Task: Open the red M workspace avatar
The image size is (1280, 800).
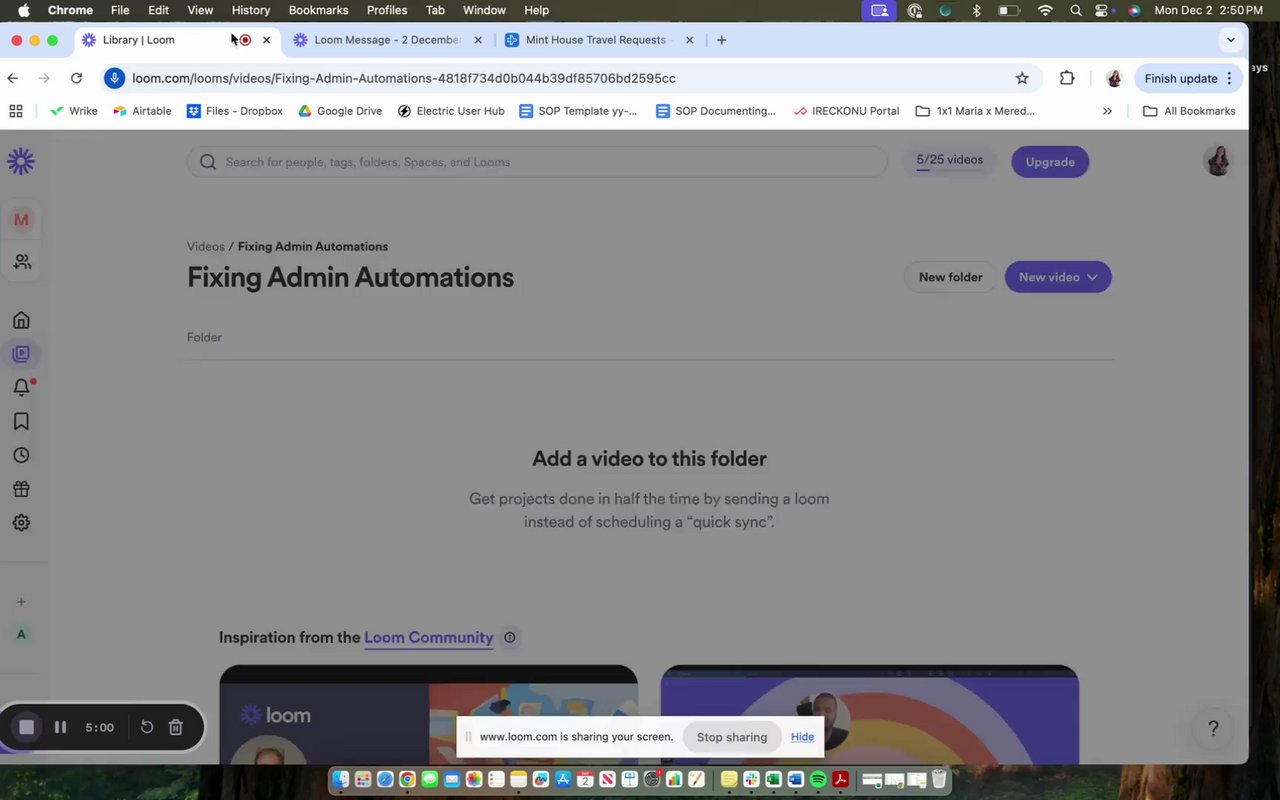Action: coord(21,220)
